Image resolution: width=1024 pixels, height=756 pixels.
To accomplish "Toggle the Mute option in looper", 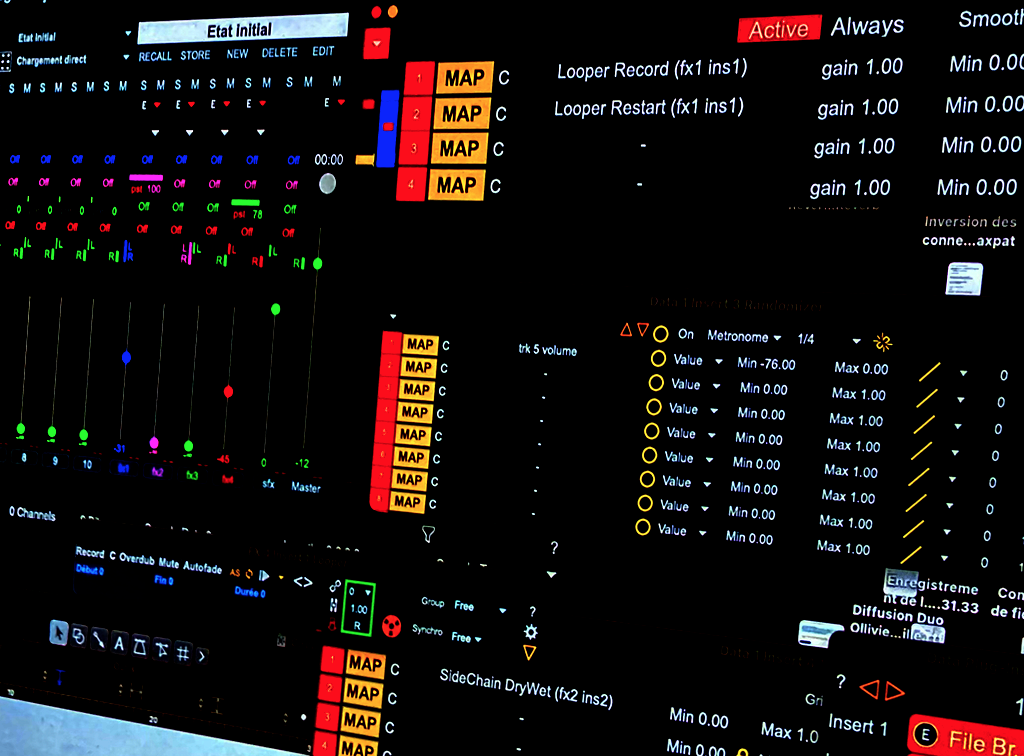I will [x=168, y=565].
